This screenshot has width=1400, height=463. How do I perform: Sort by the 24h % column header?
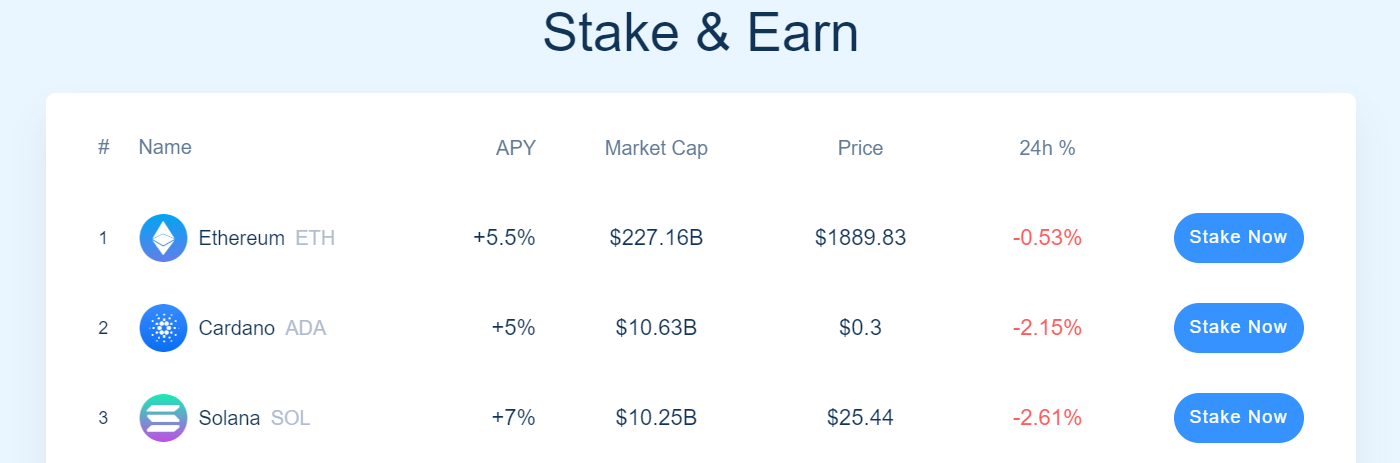(x=1047, y=148)
